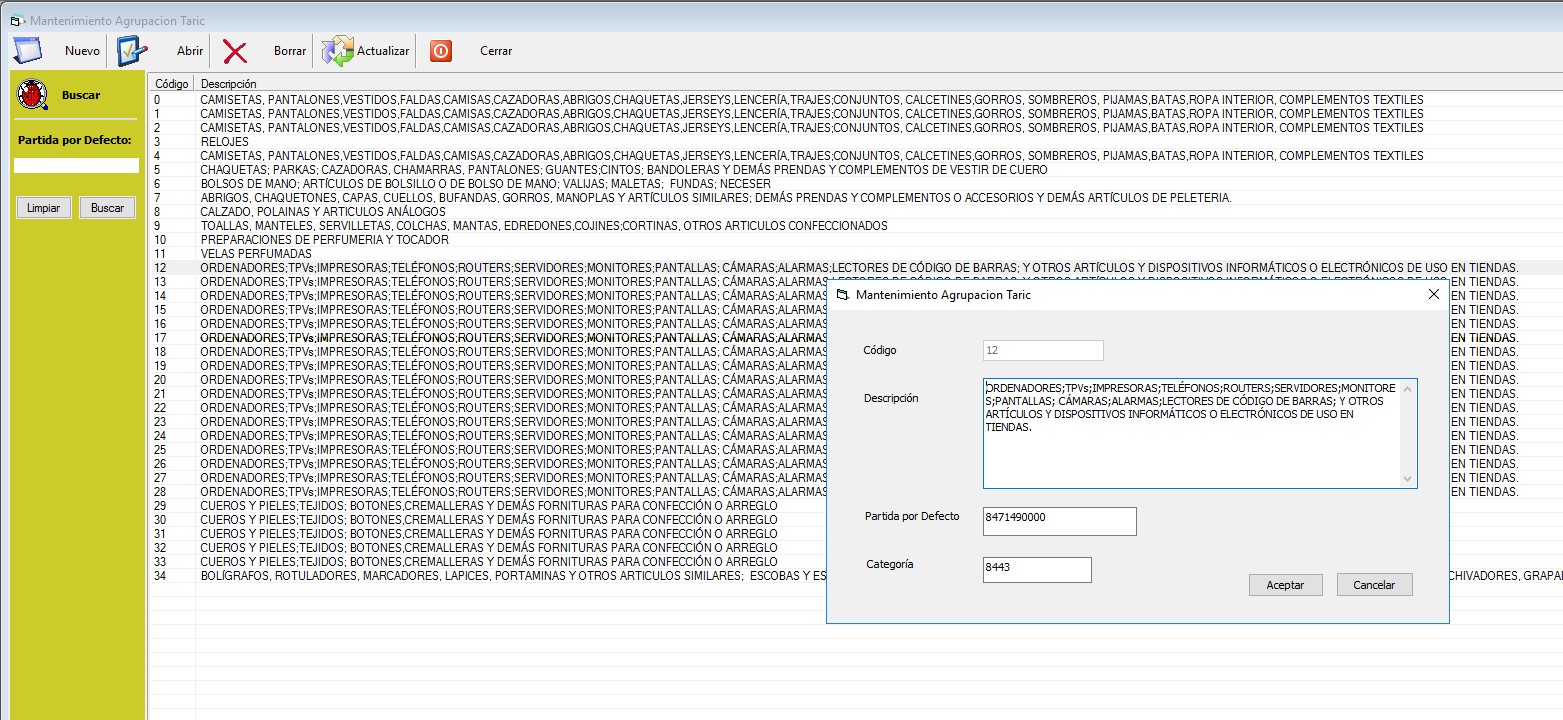Select row 3 RELOJES in the list

225,142
